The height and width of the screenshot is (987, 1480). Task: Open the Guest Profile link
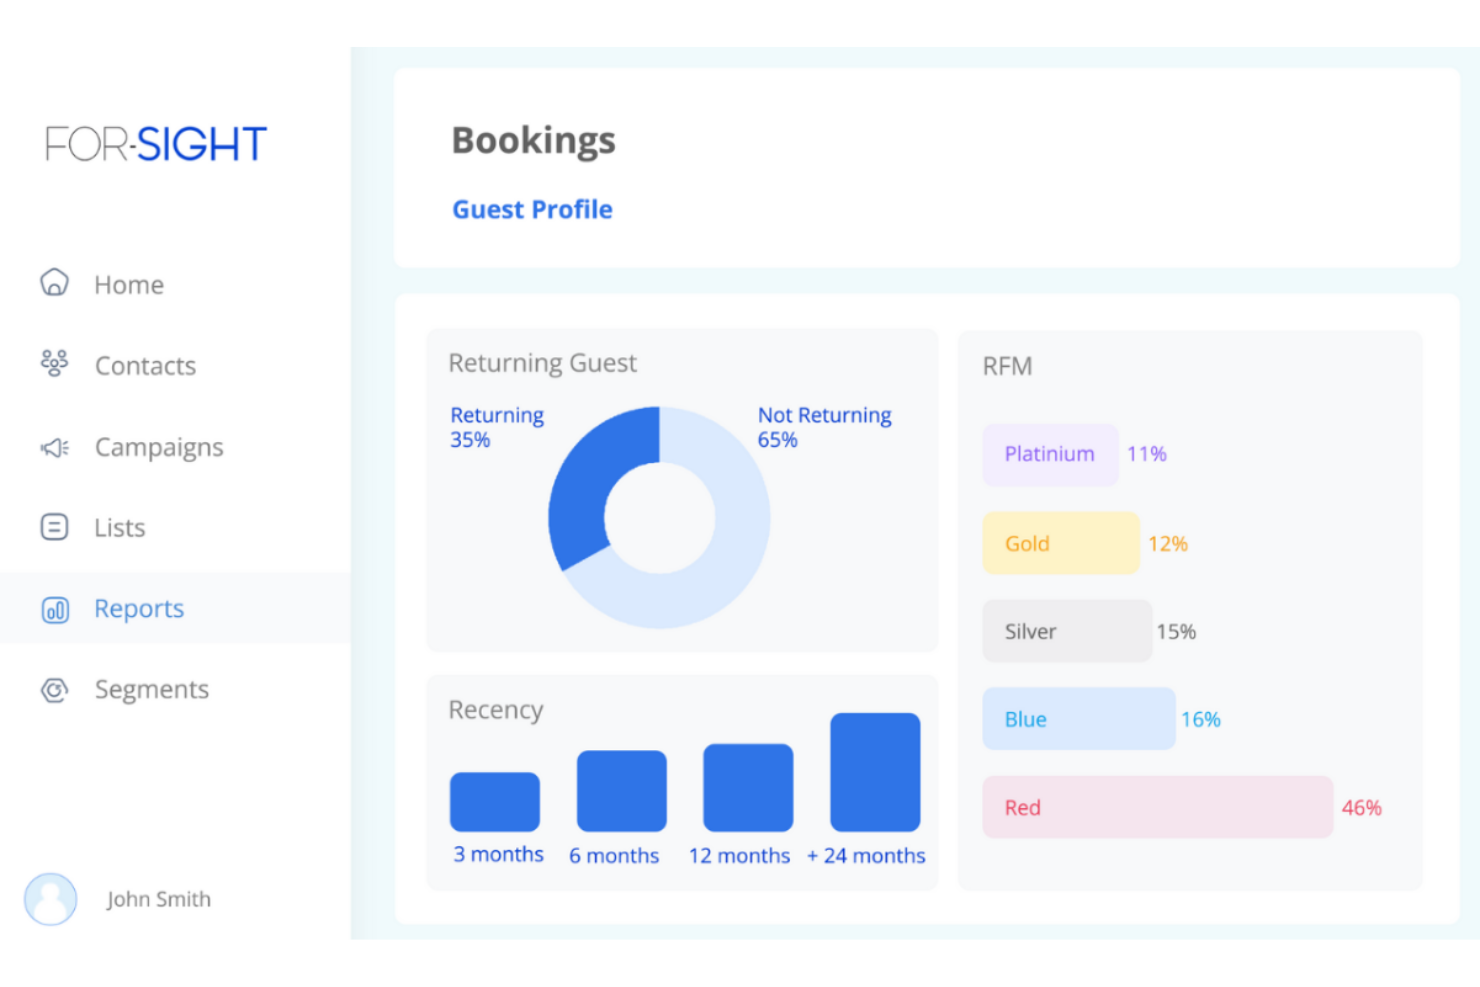[532, 209]
